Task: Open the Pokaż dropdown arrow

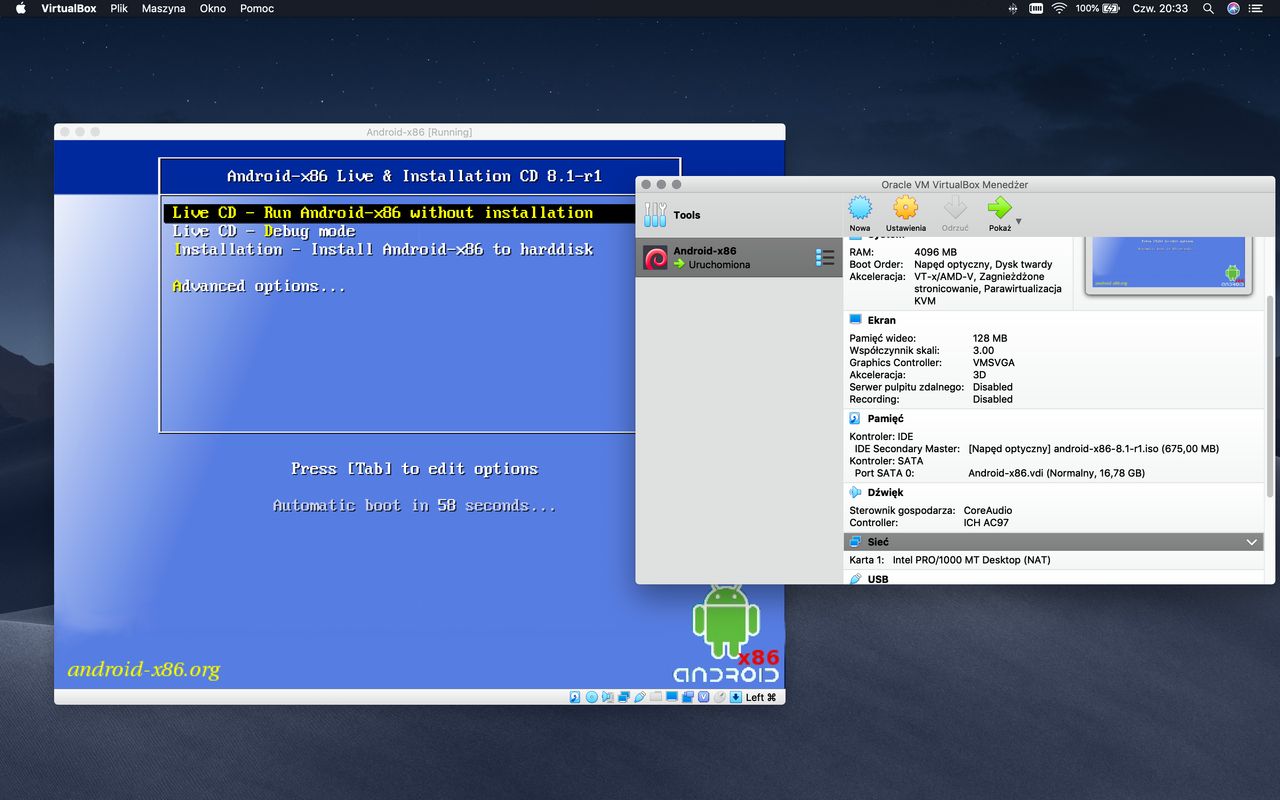Action: (x=1017, y=220)
